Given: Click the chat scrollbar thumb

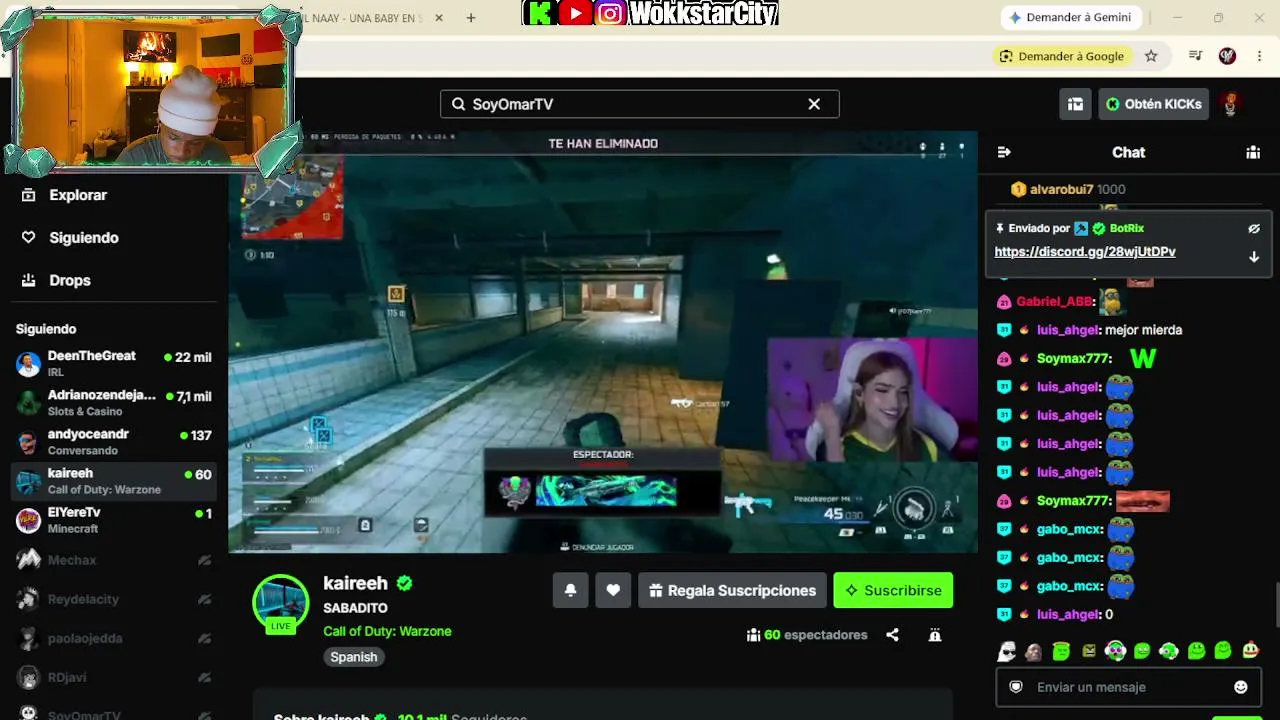Looking at the screenshot, I should click(x=1276, y=604).
